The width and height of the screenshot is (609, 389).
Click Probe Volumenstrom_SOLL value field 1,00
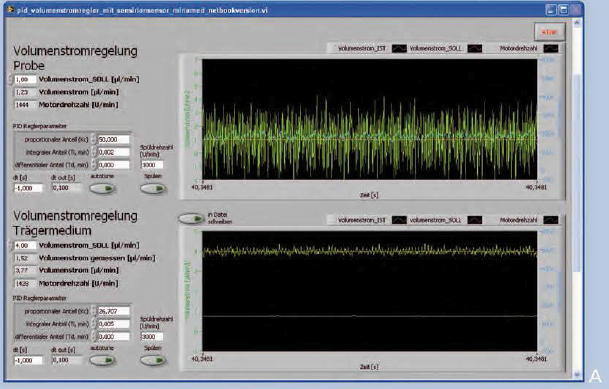point(25,80)
